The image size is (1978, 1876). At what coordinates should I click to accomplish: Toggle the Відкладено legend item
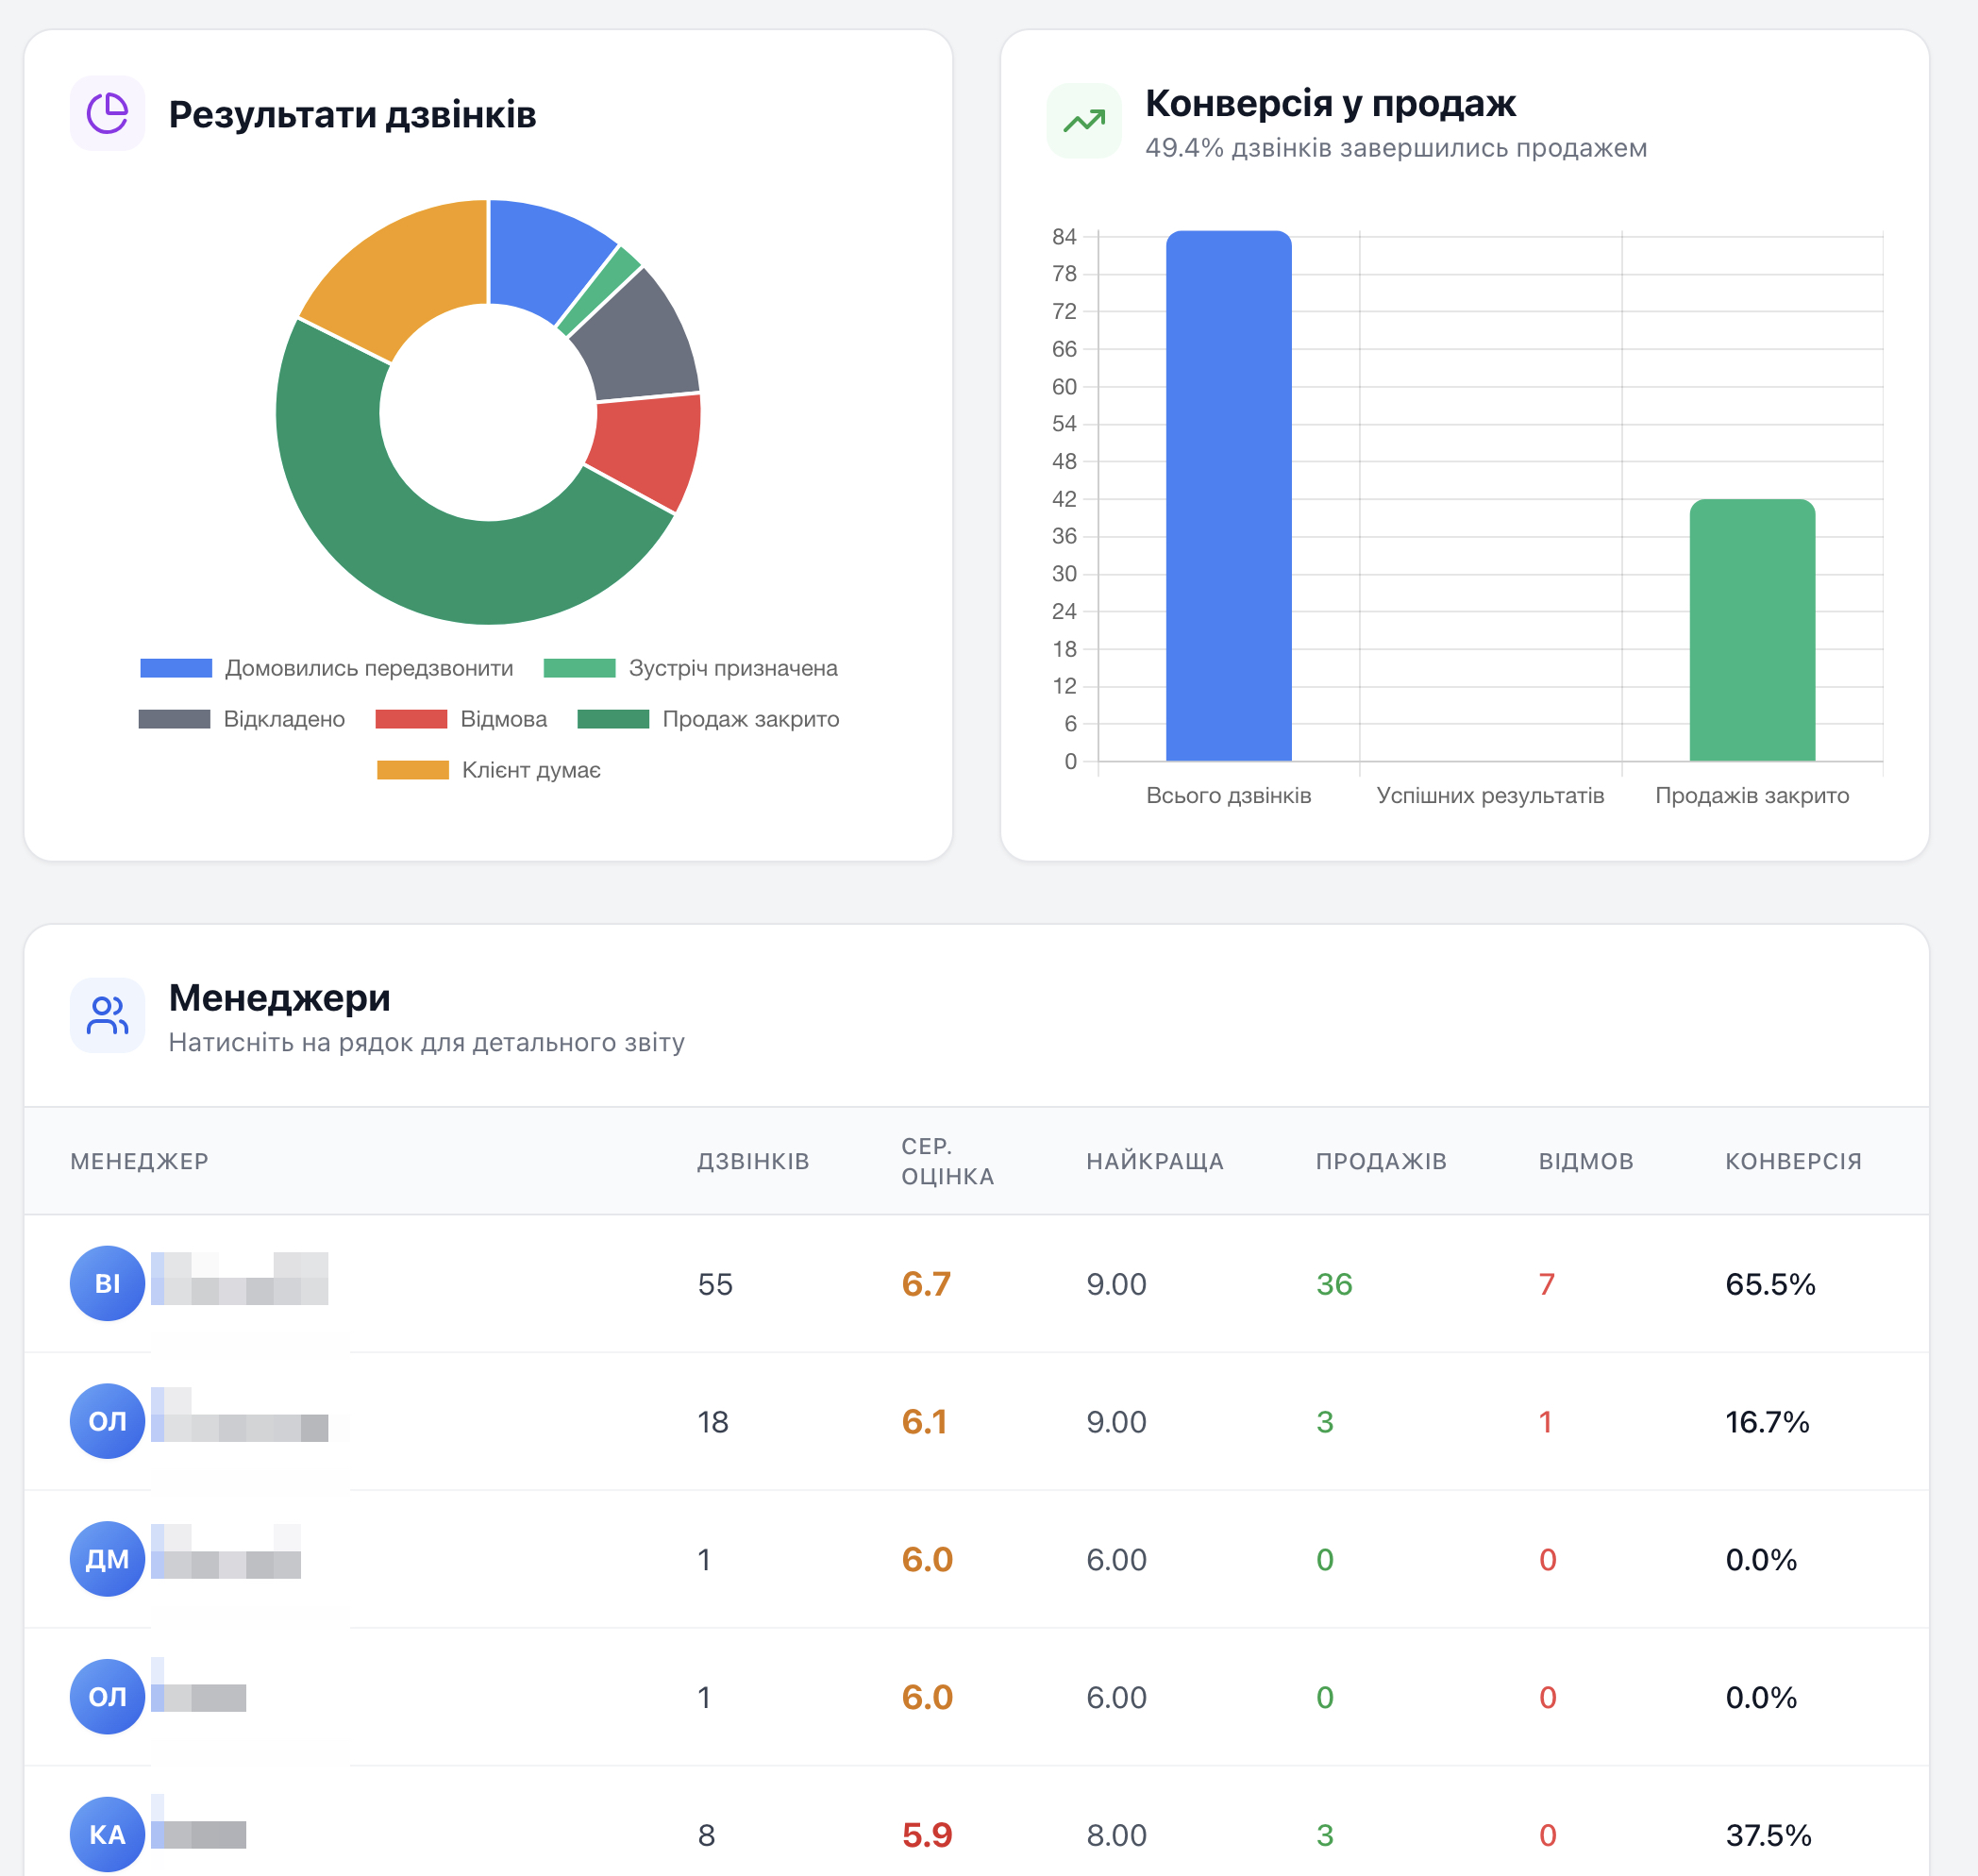pos(242,719)
